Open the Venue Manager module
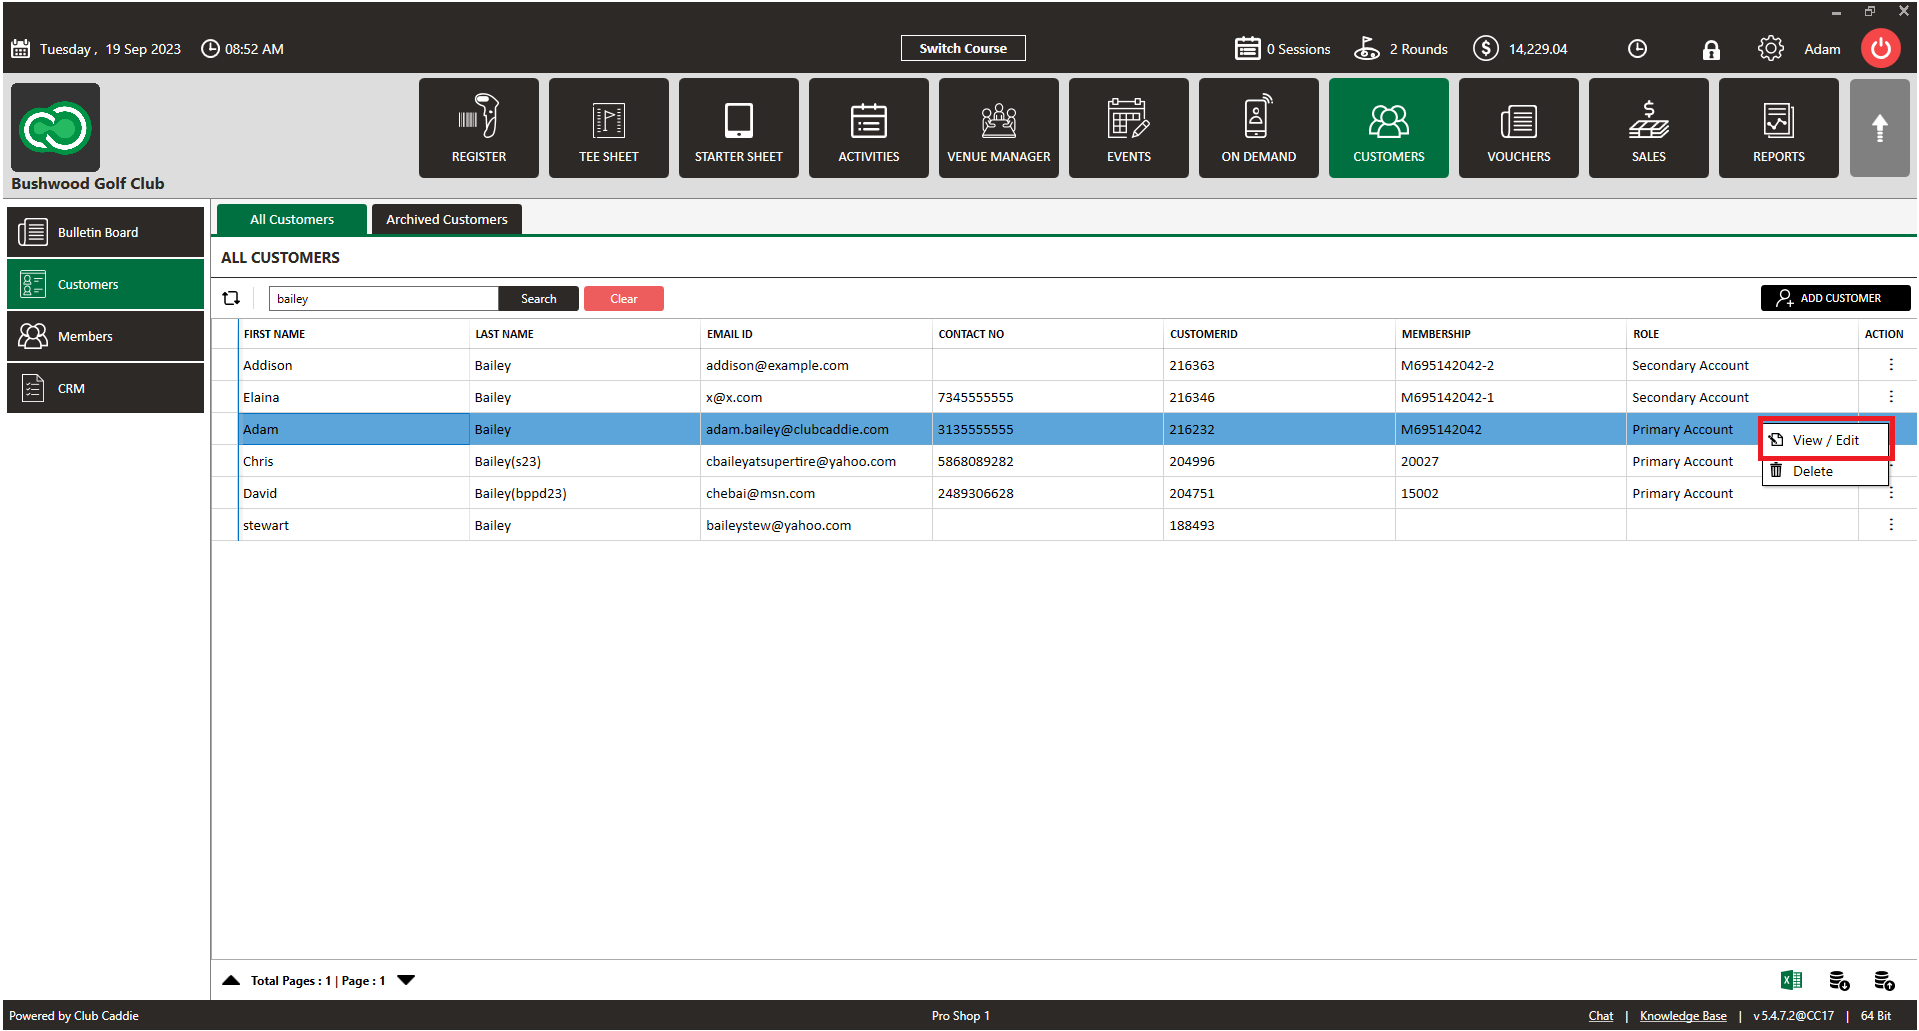 pos(998,128)
